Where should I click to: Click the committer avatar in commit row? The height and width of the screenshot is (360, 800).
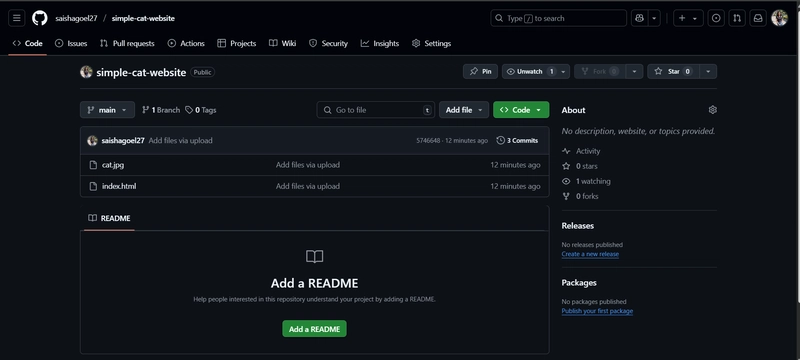92,140
